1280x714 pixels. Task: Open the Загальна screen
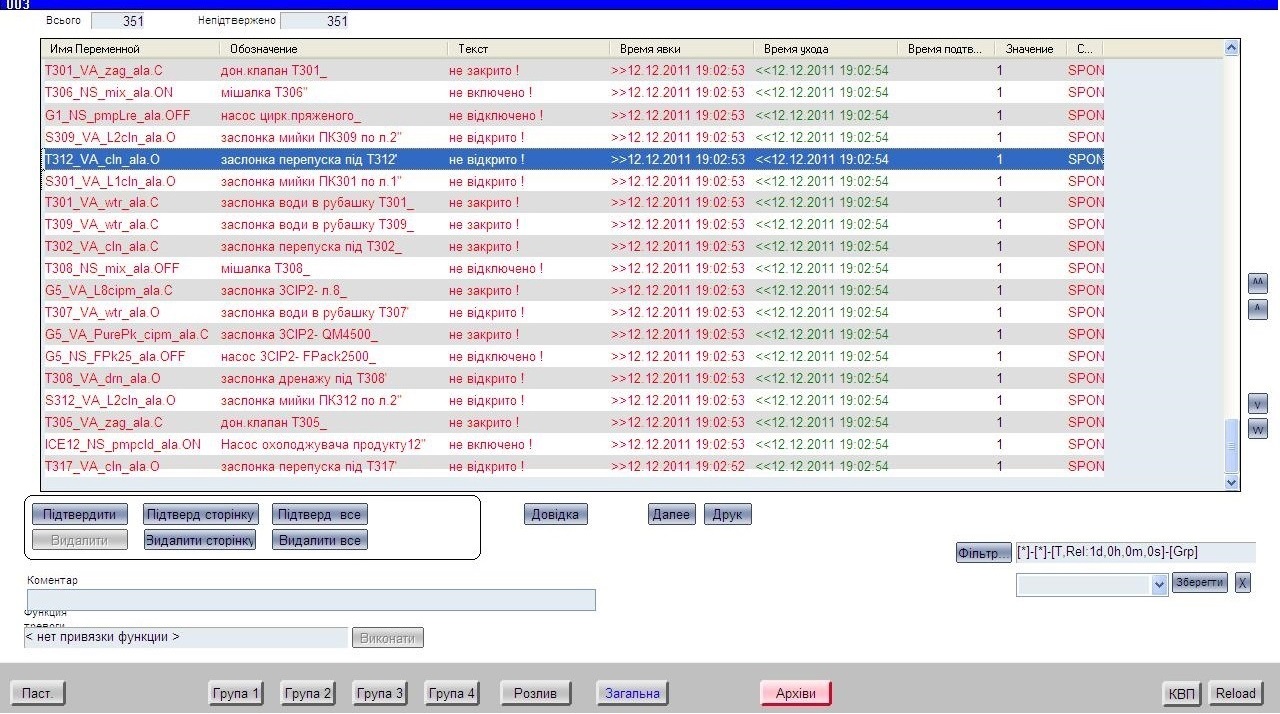[x=632, y=693]
